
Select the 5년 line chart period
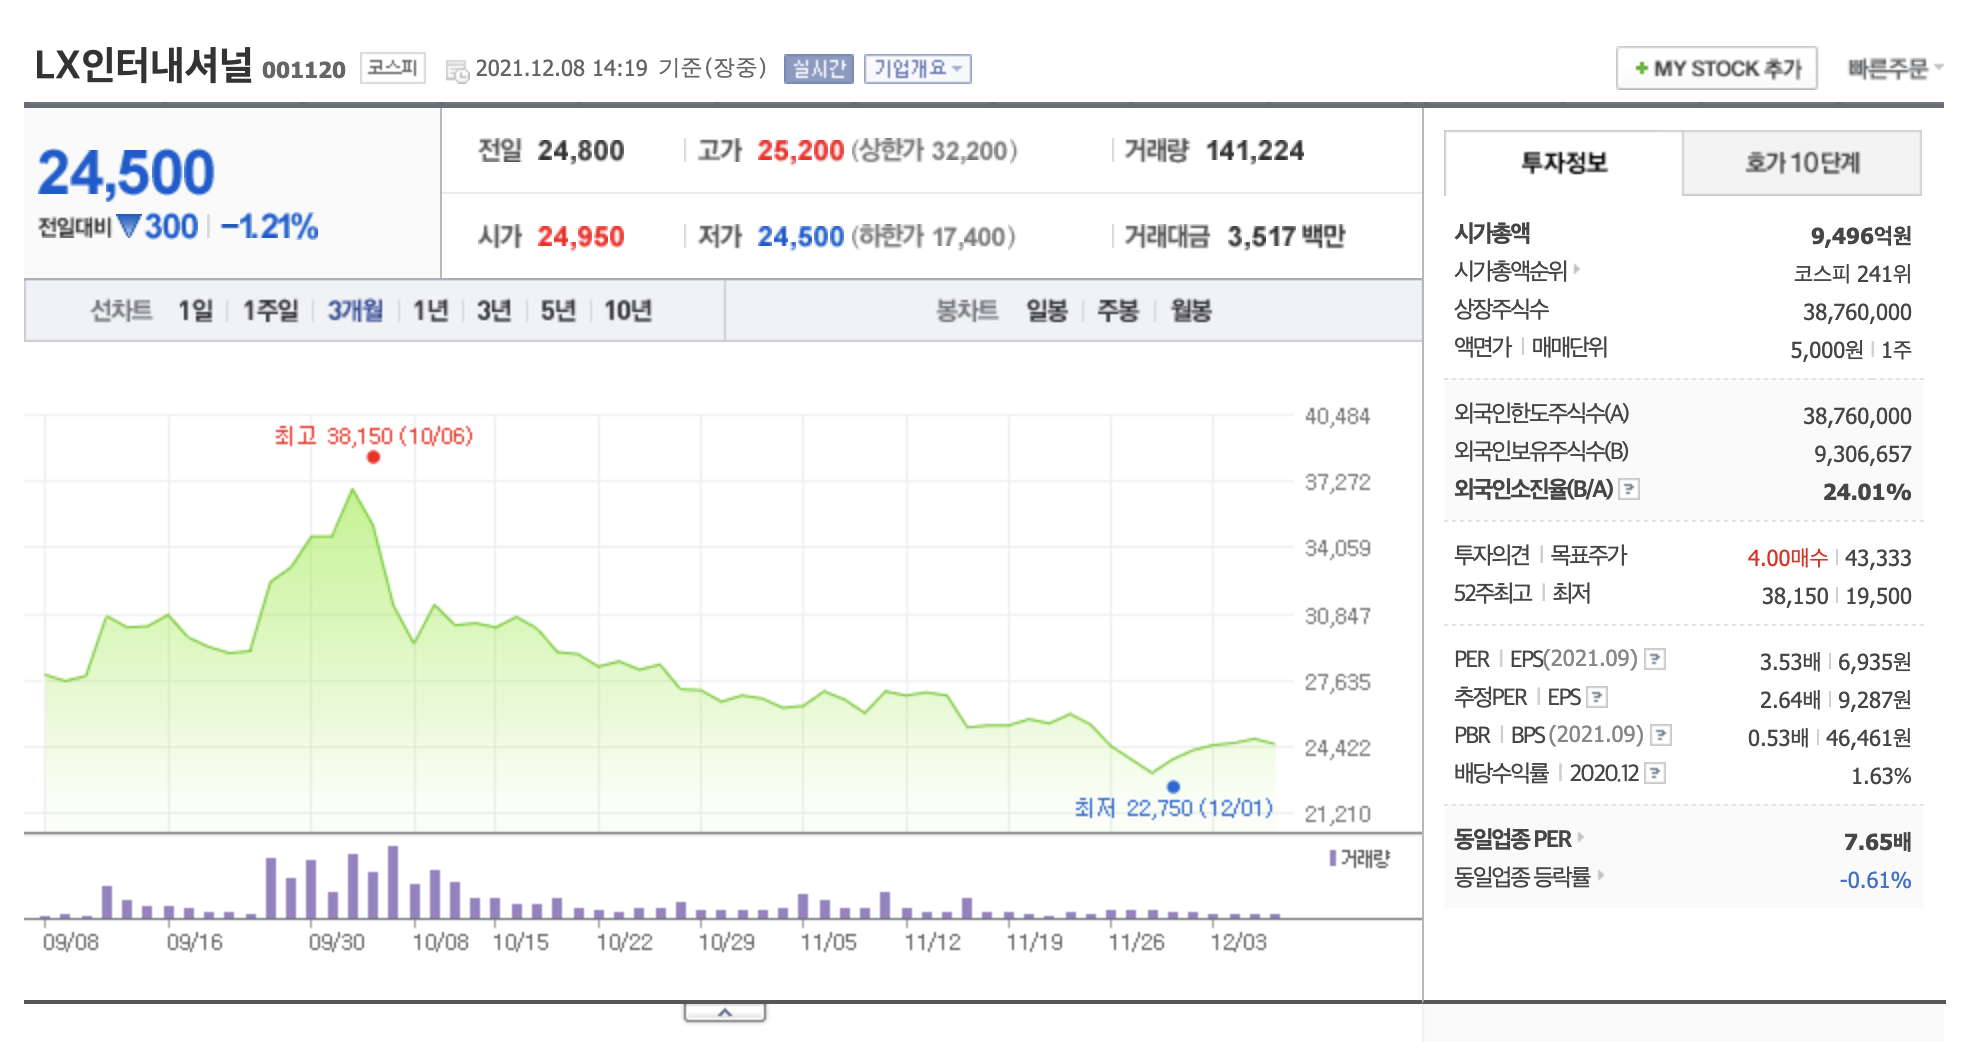tap(558, 310)
